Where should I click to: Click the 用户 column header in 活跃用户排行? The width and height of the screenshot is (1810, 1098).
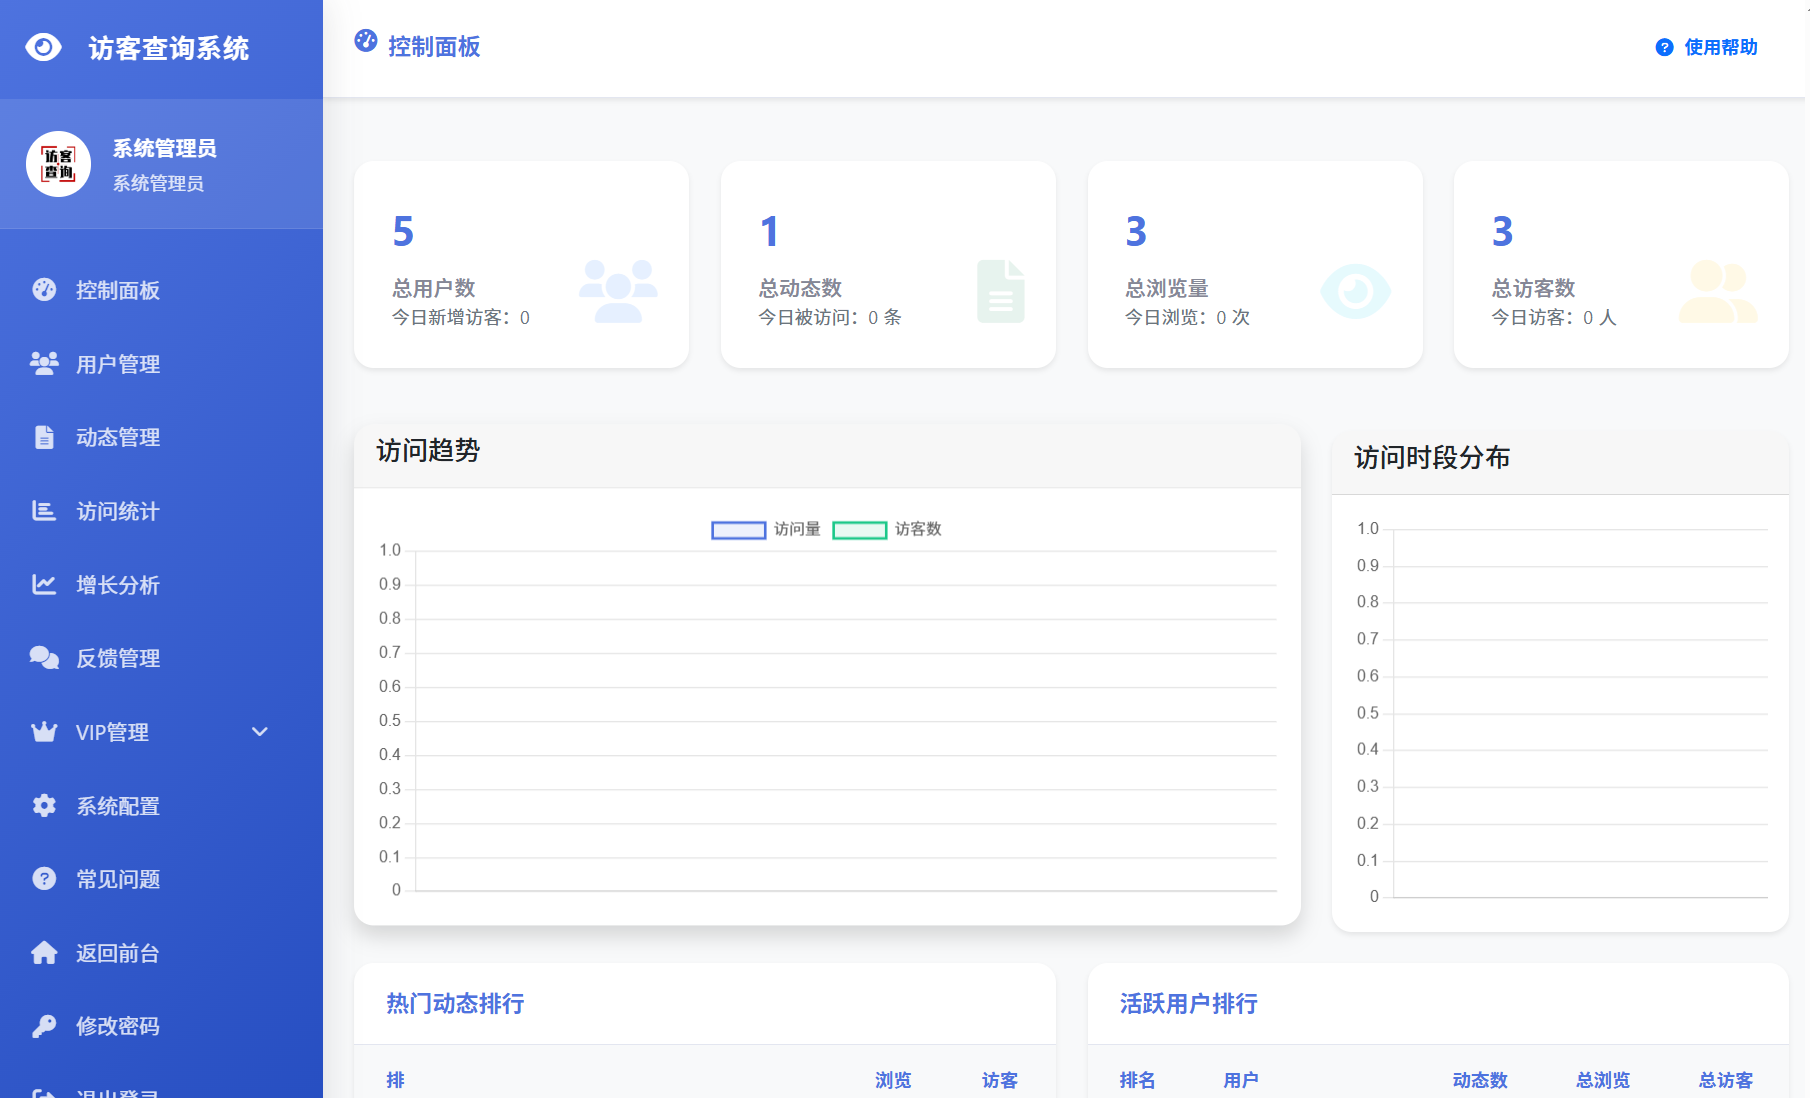[x=1241, y=1080]
